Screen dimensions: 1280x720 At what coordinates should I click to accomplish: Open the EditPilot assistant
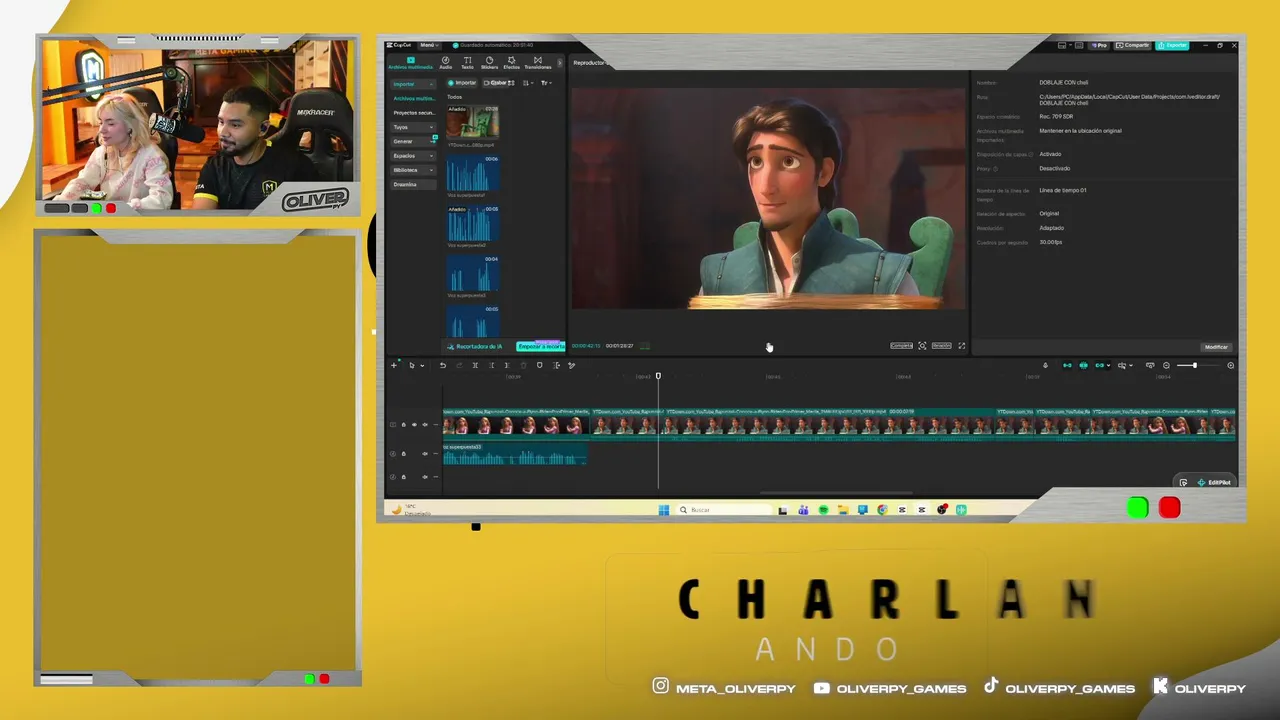point(1214,483)
